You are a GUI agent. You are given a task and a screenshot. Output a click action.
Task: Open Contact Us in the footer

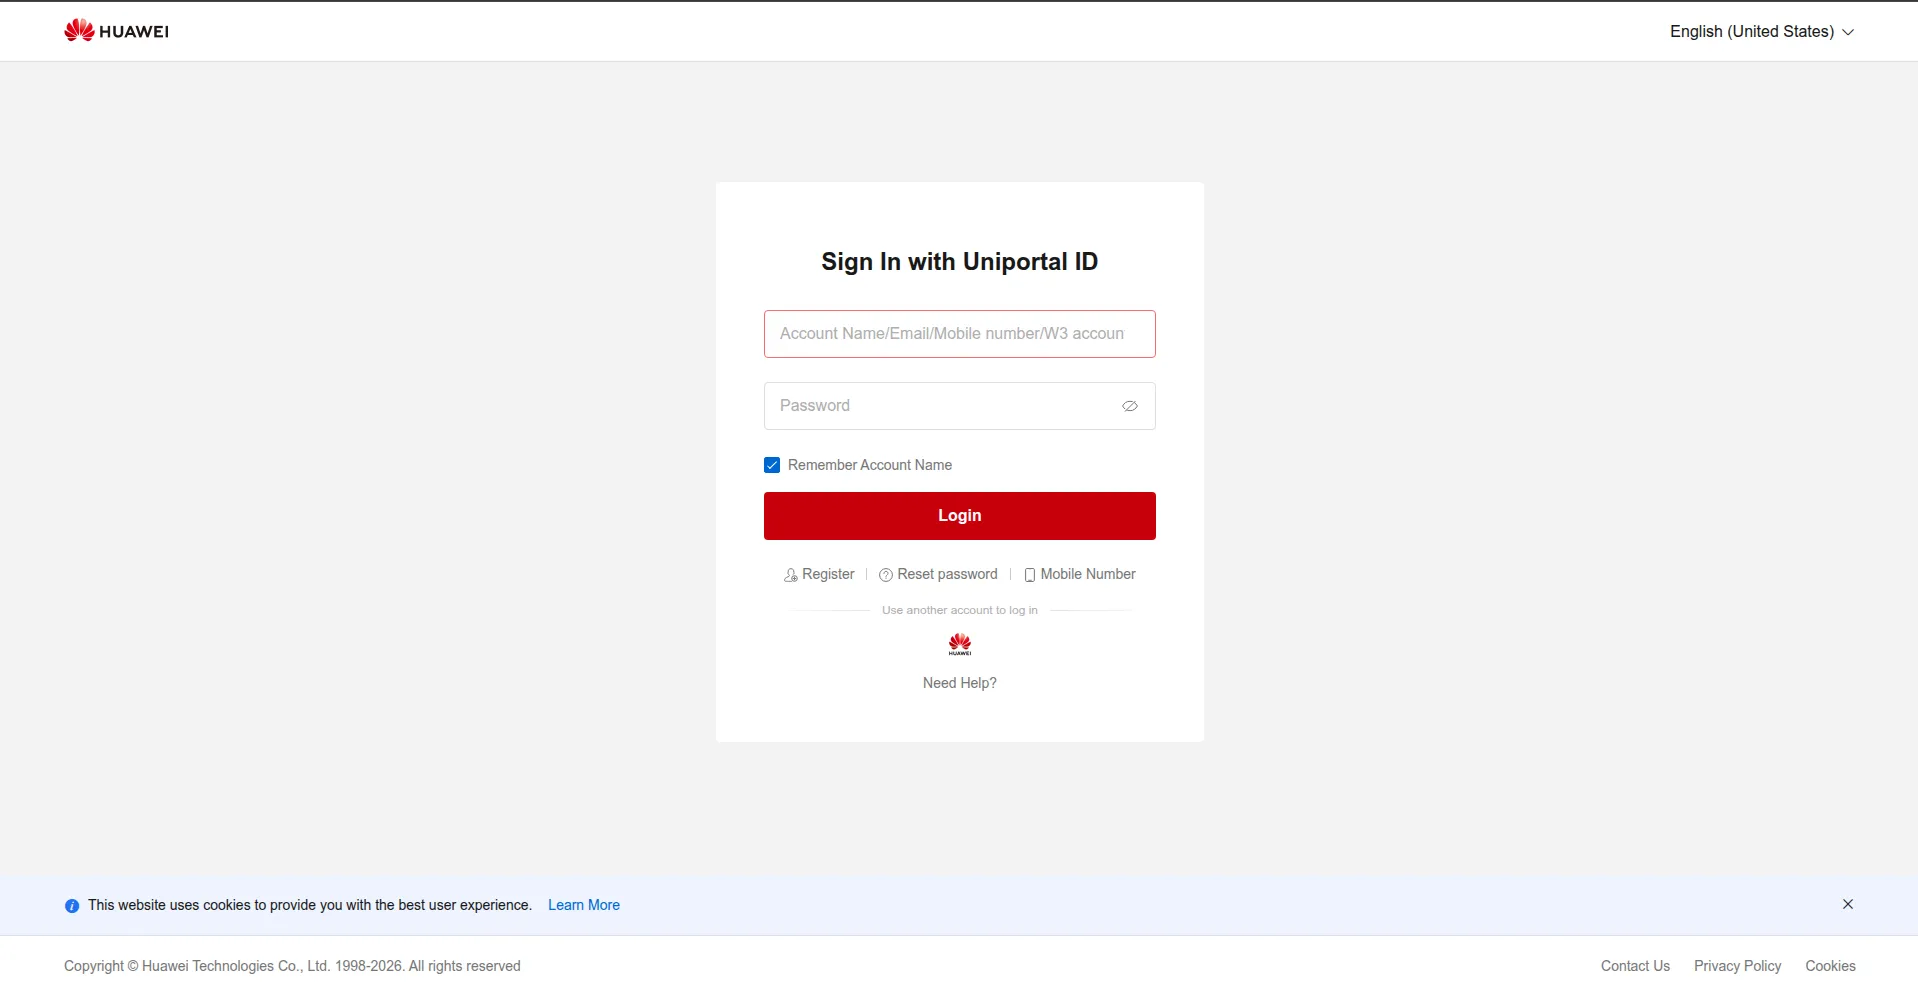(1635, 966)
